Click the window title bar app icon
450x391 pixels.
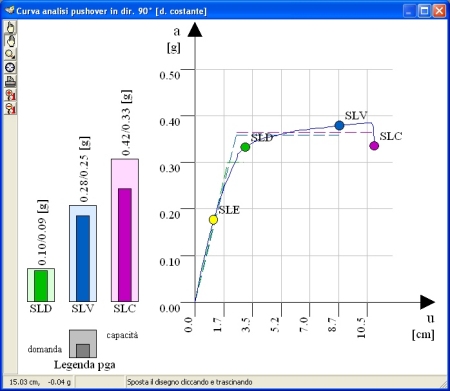tap(10, 10)
